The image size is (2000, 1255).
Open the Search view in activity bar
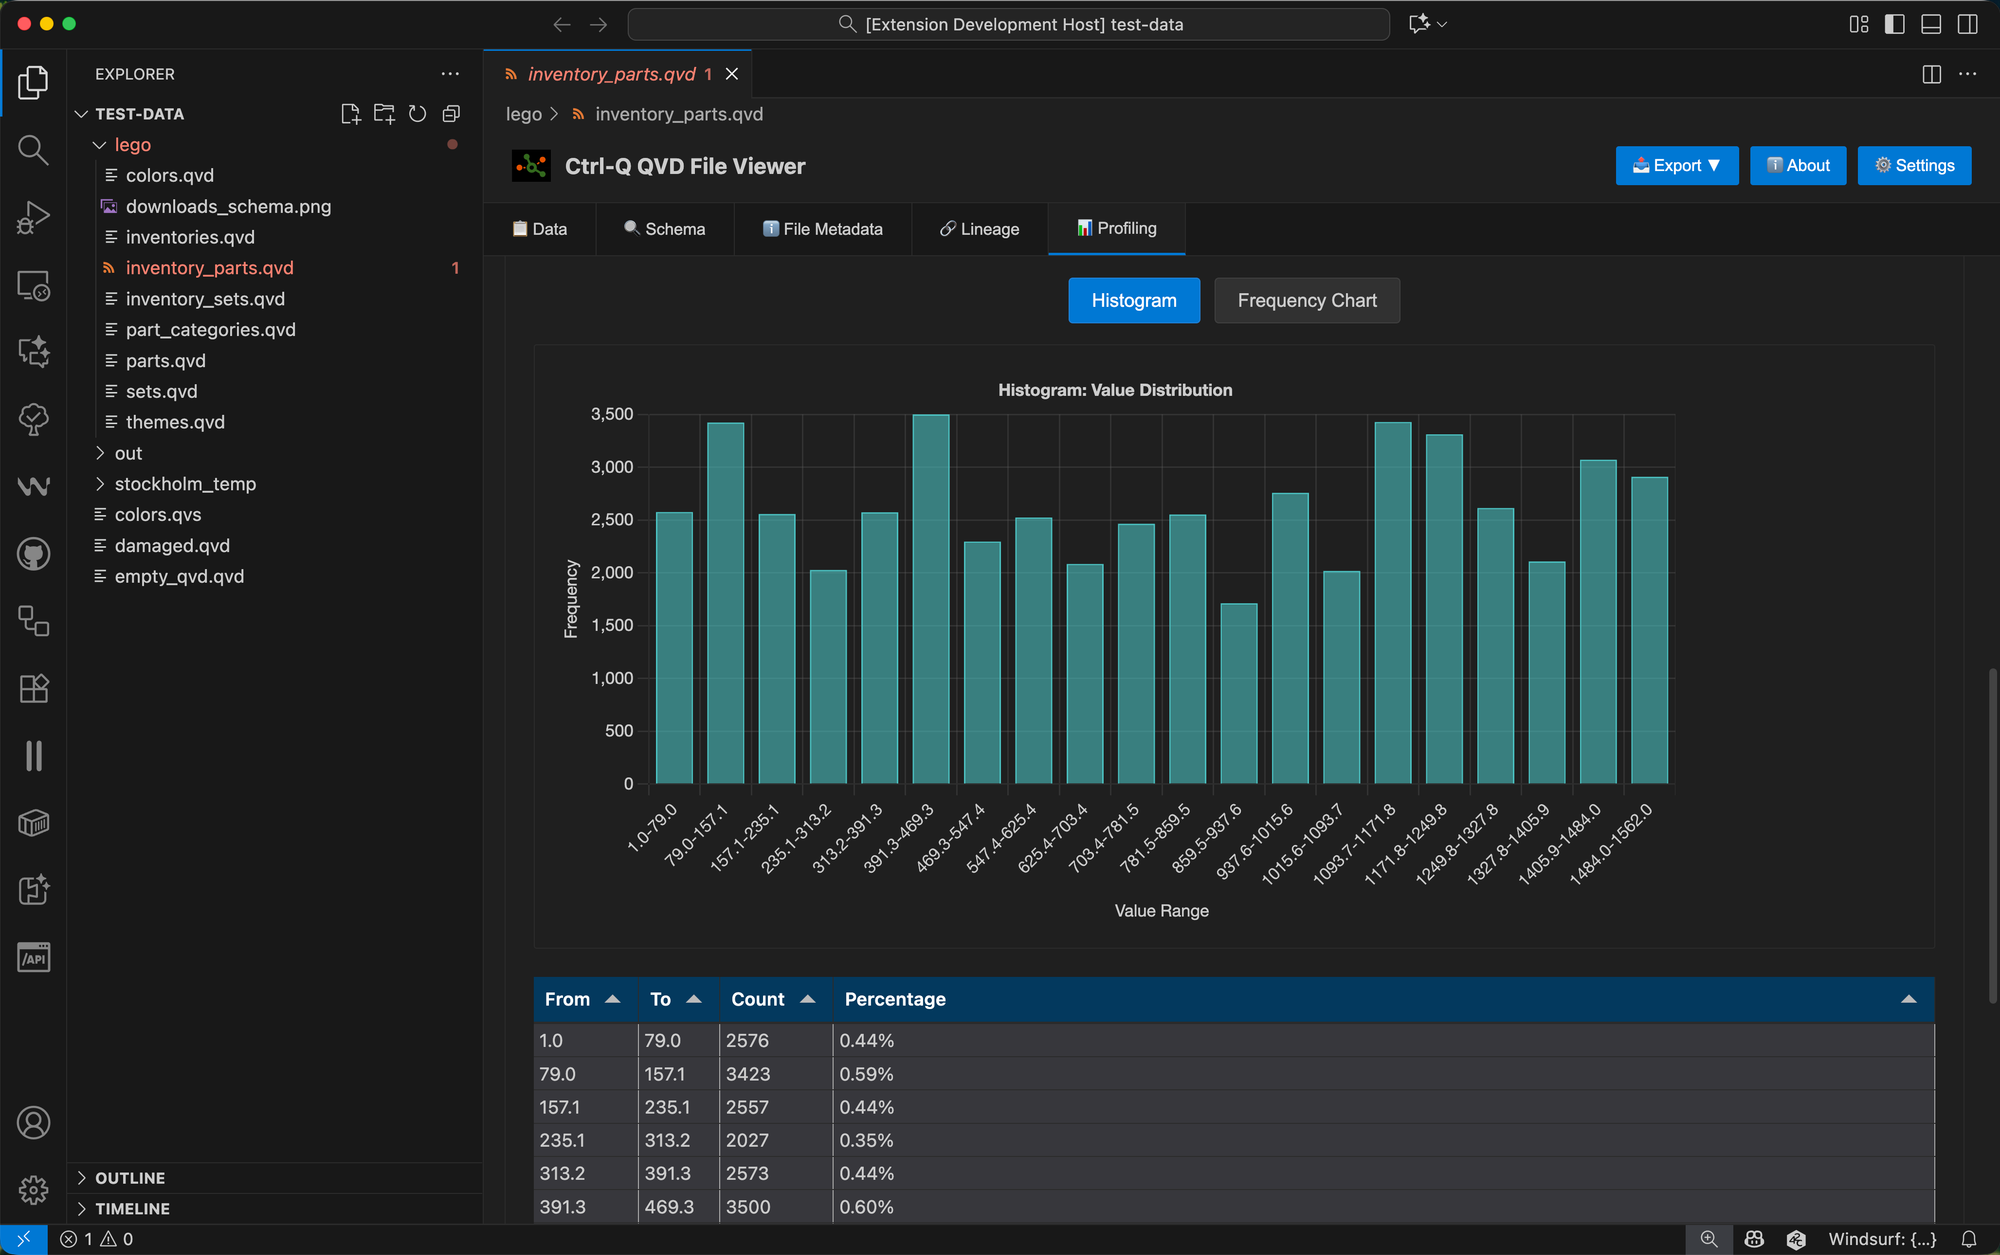pos(33,150)
